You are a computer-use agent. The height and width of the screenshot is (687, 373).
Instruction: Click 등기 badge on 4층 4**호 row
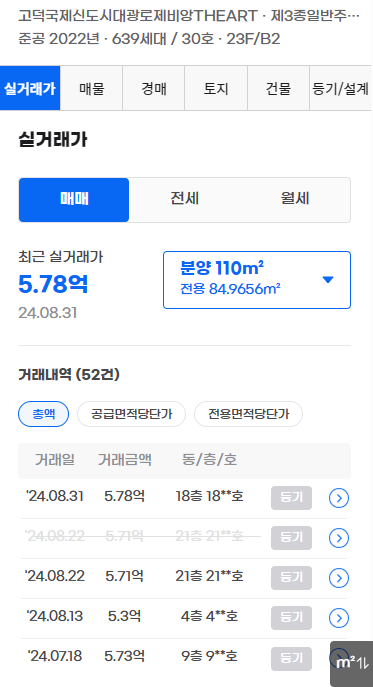[x=291, y=618]
